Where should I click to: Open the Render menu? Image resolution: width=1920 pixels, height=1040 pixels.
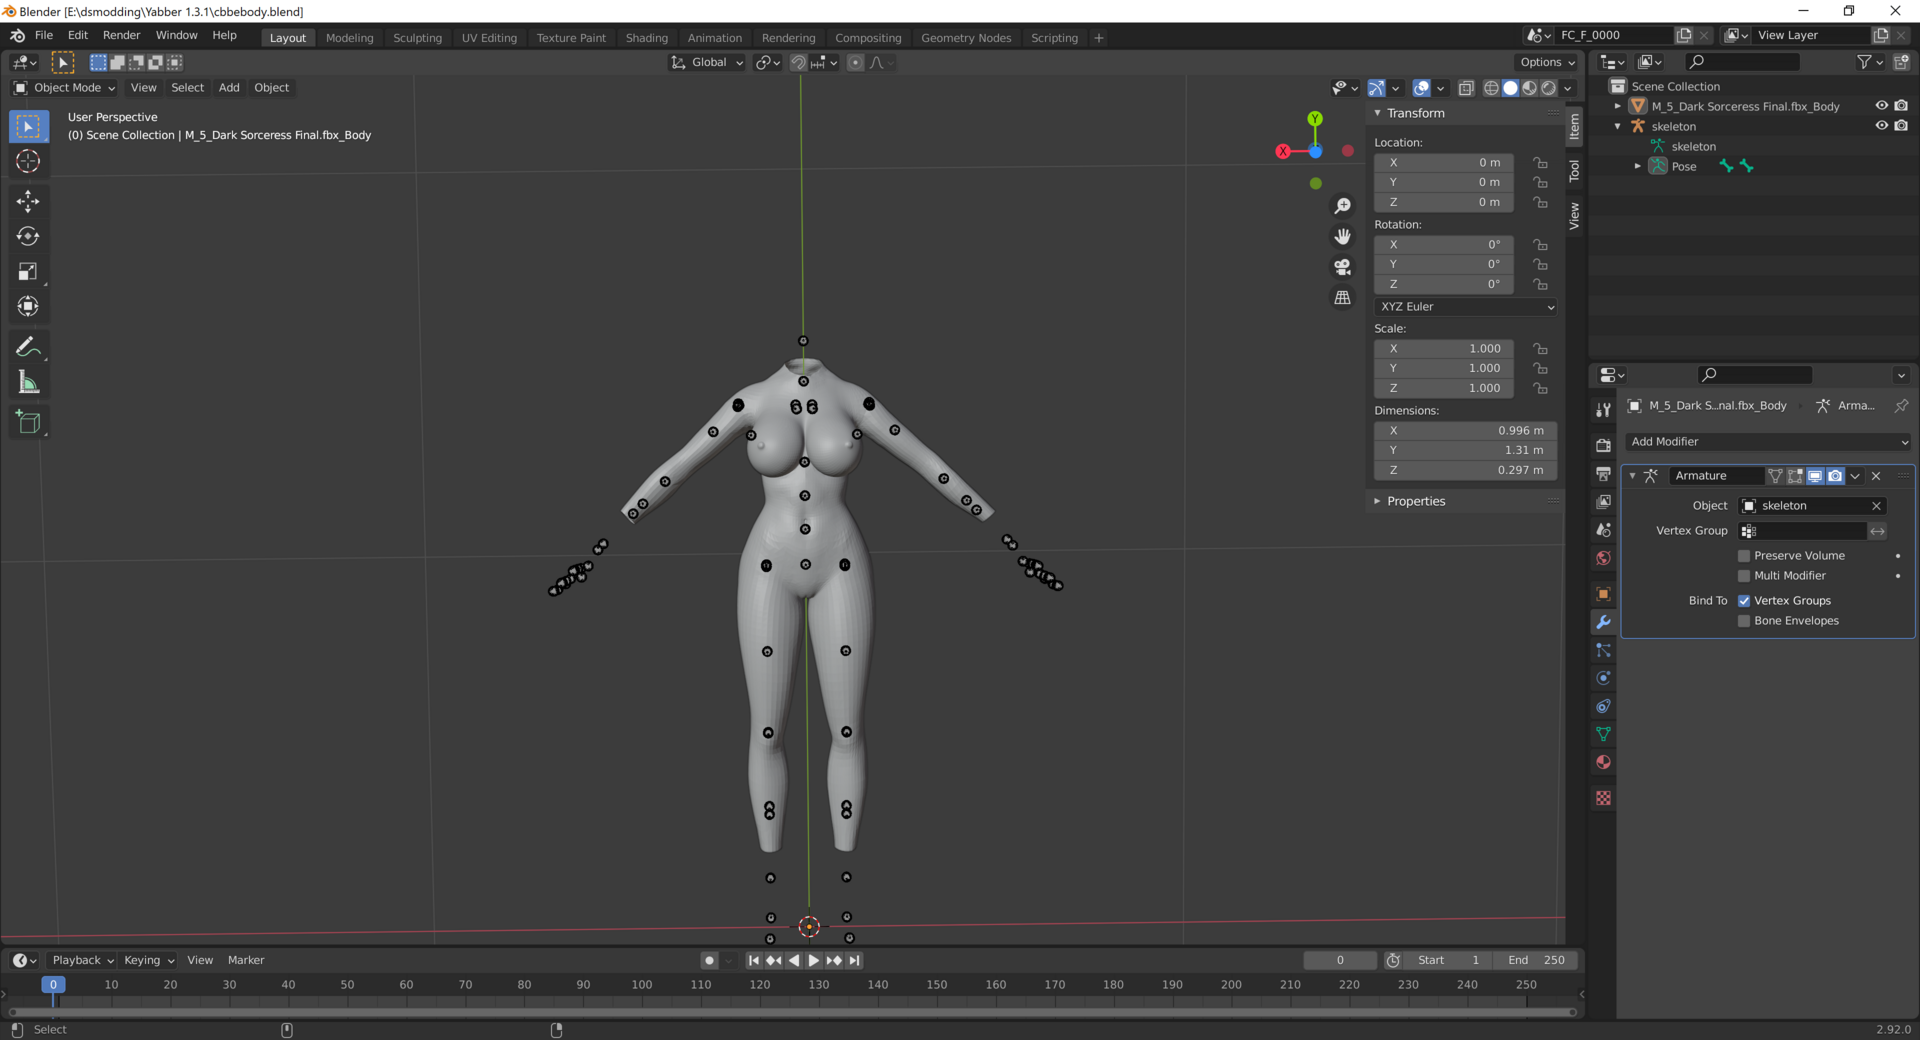(121, 35)
